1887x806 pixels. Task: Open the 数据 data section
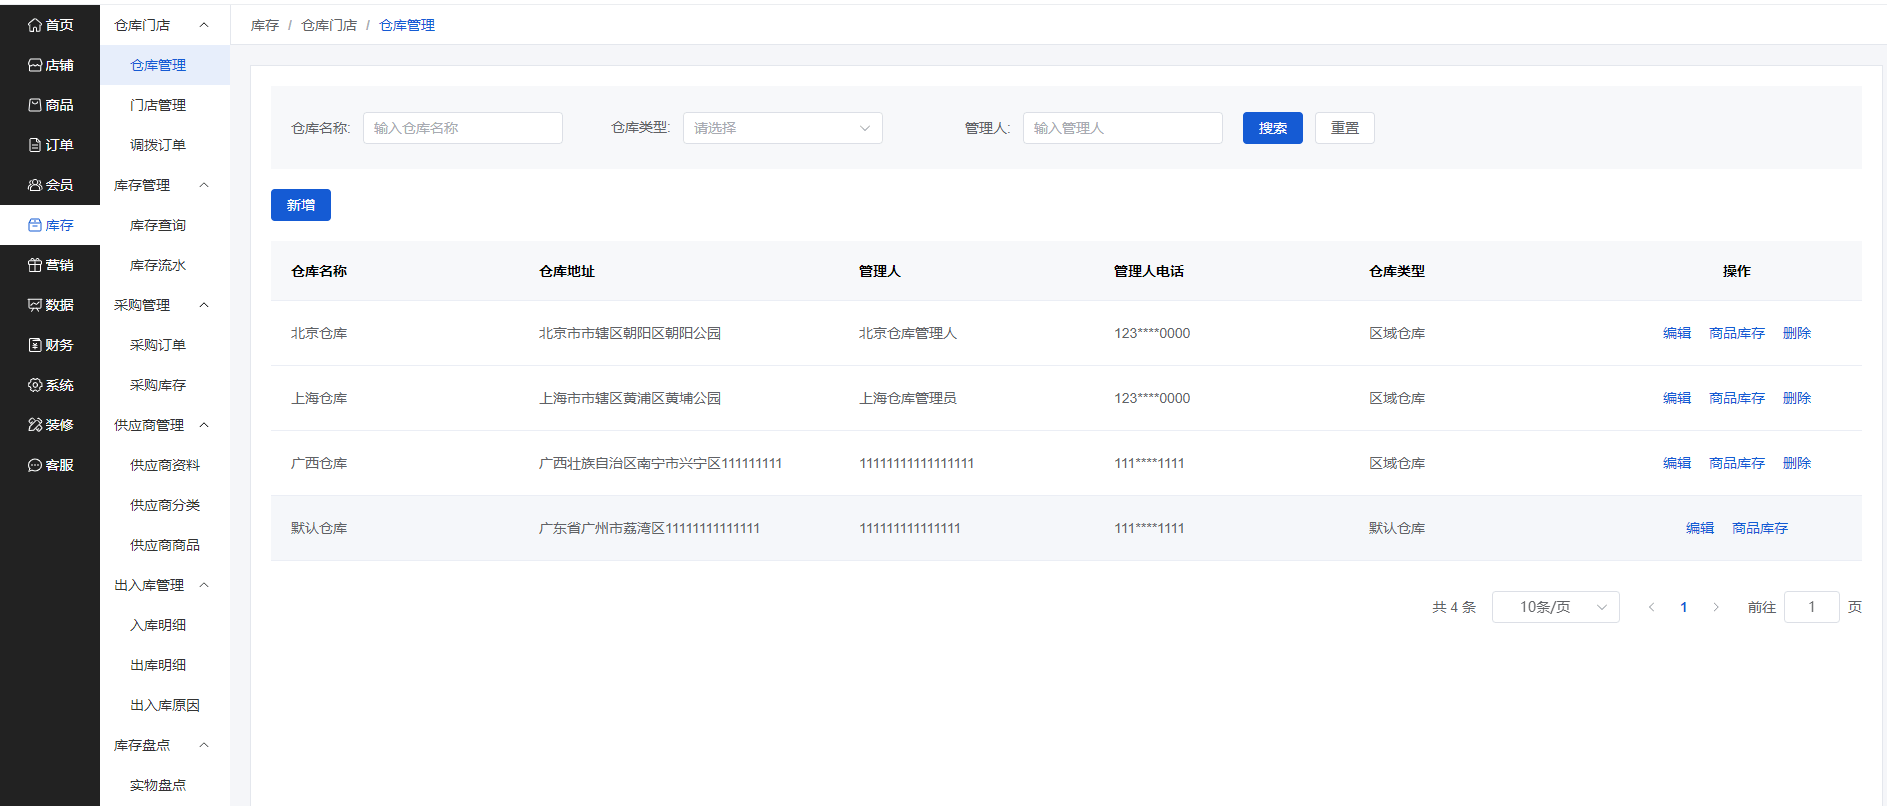click(x=50, y=305)
